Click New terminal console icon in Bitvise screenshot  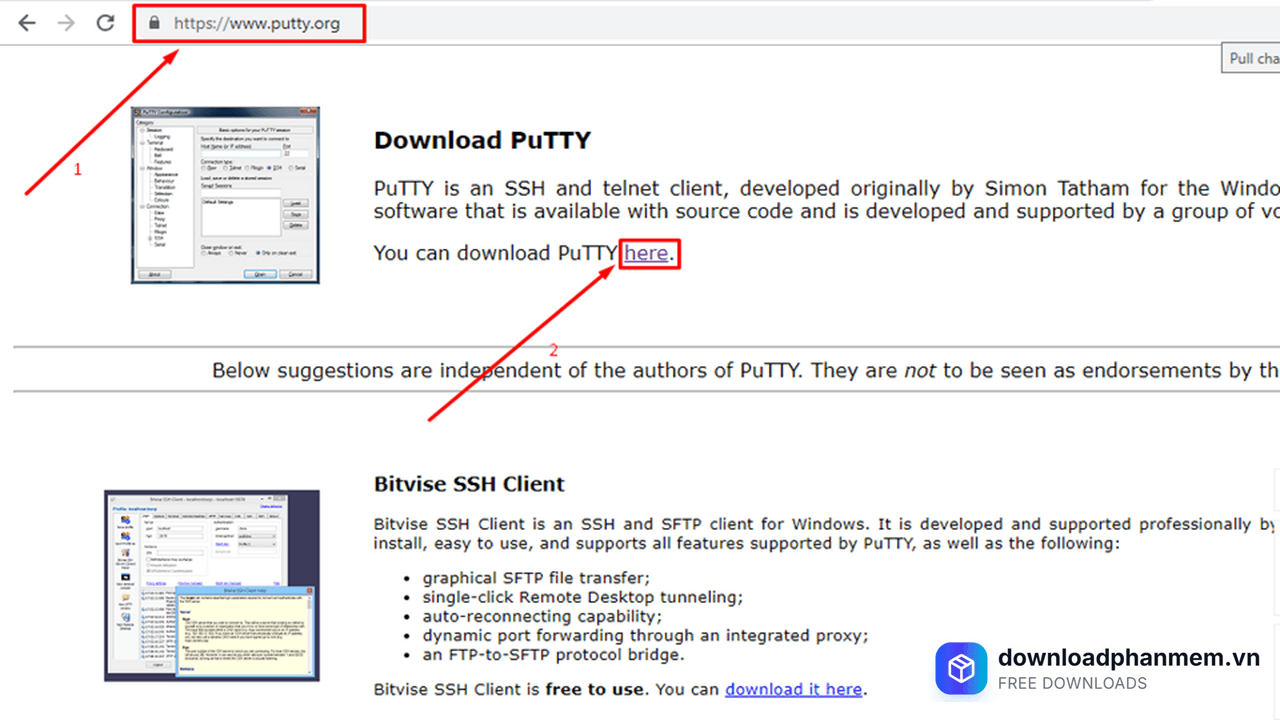click(126, 578)
